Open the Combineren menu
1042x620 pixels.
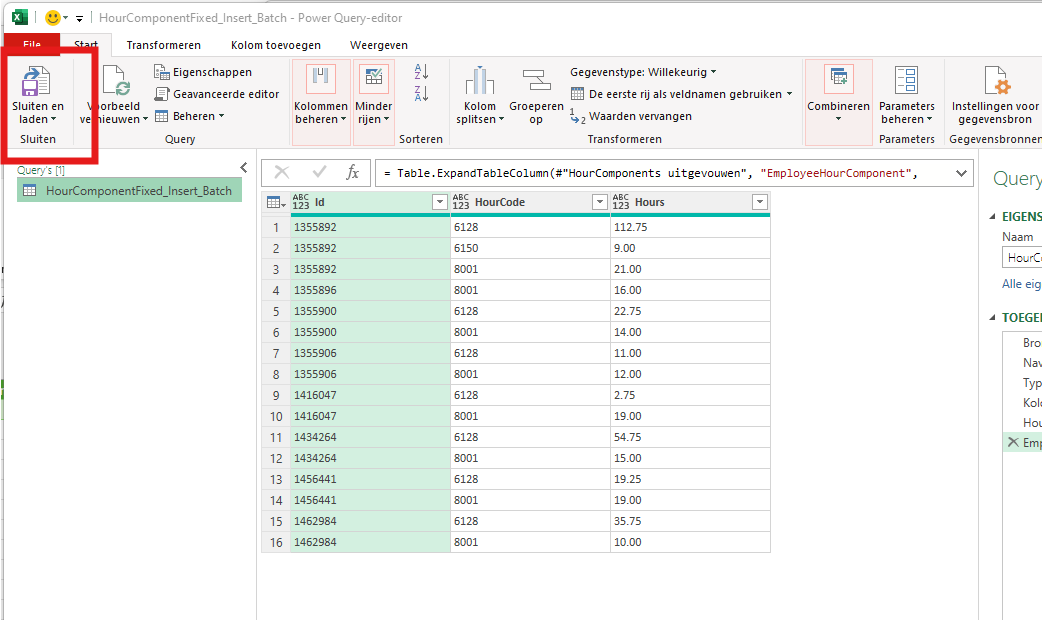(x=838, y=91)
